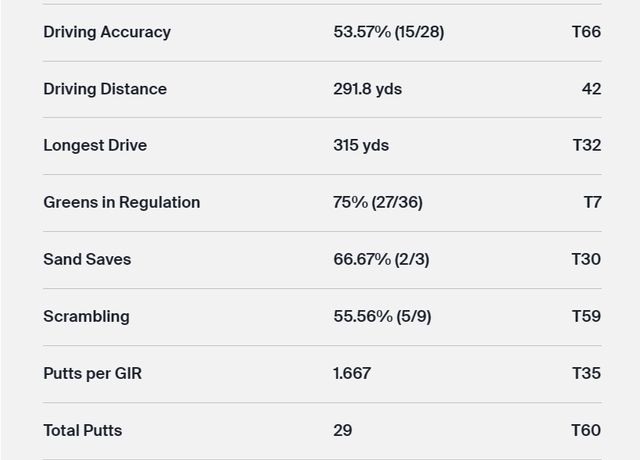Click the 66.67% (2/3) sand saves value
The width and height of the screenshot is (640, 460).
tap(381, 259)
